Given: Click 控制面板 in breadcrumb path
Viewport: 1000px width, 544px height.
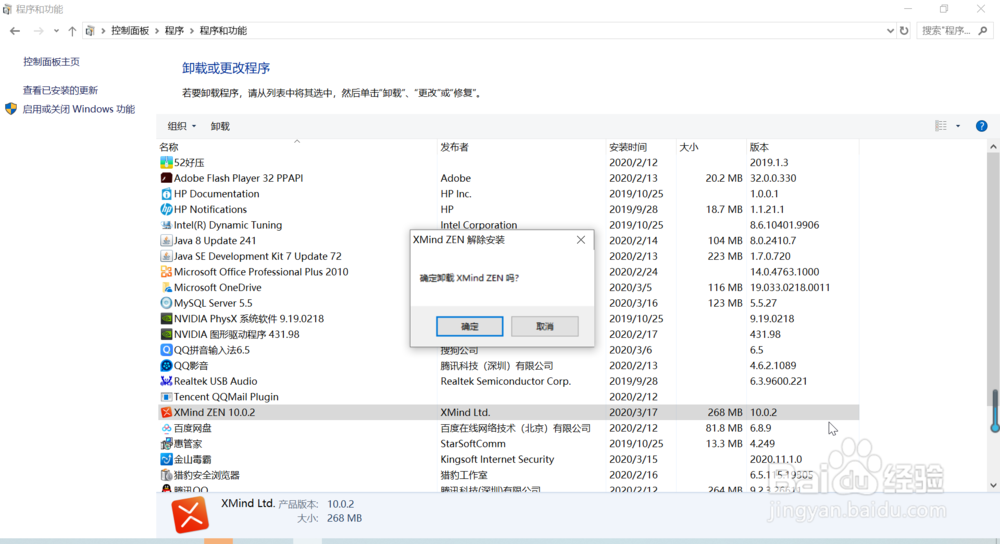Looking at the screenshot, I should 130,31.
